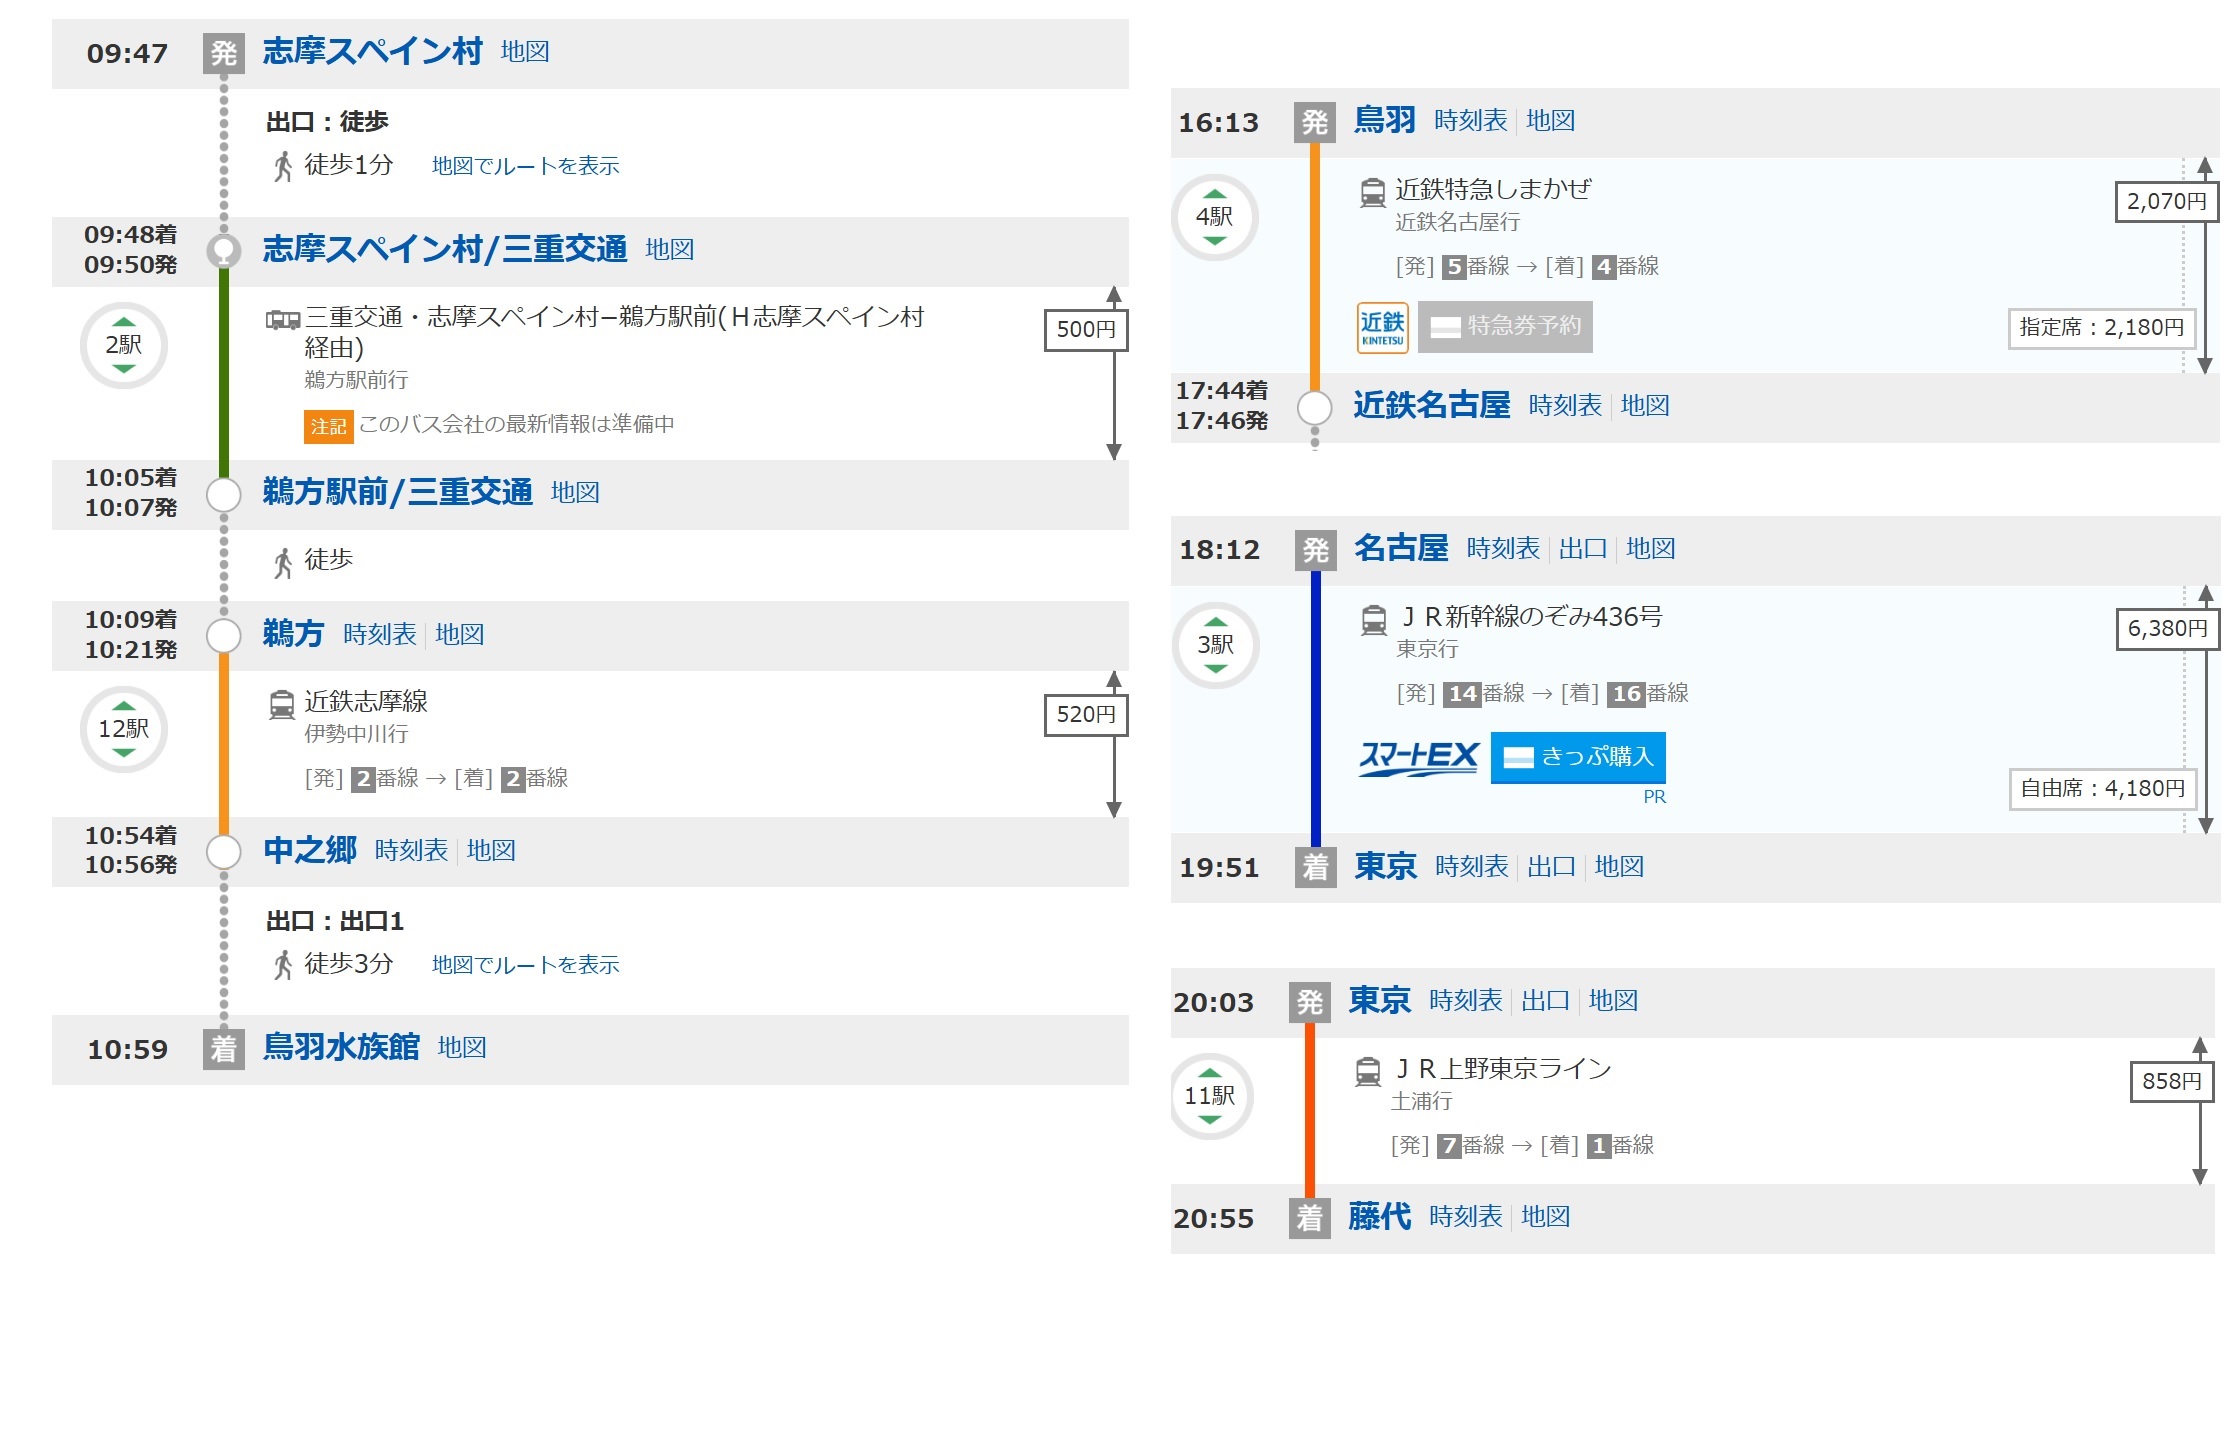Expand the 12駅 stops list for 近鉄志摩線
Viewport: 2226px width, 1435px height.
click(x=123, y=729)
